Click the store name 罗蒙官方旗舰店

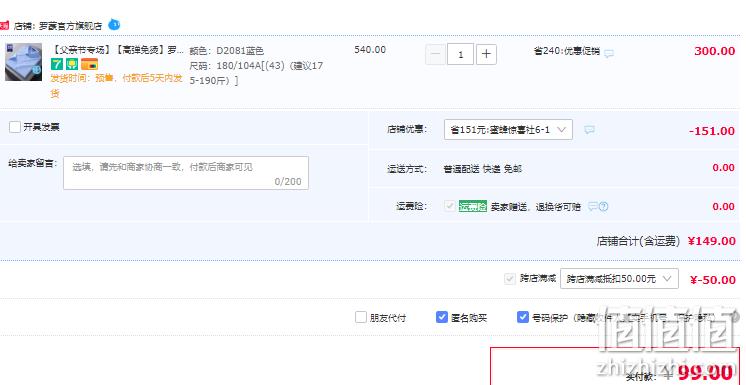(70, 26)
